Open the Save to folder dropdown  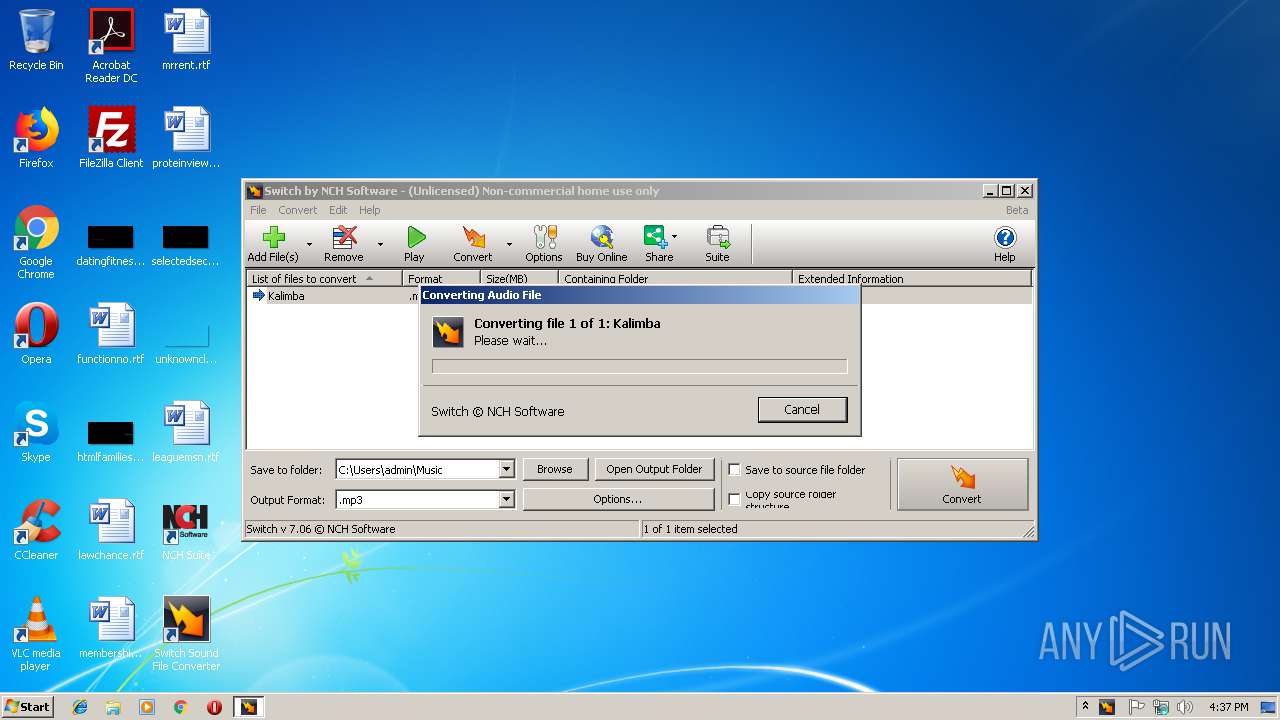(506, 469)
